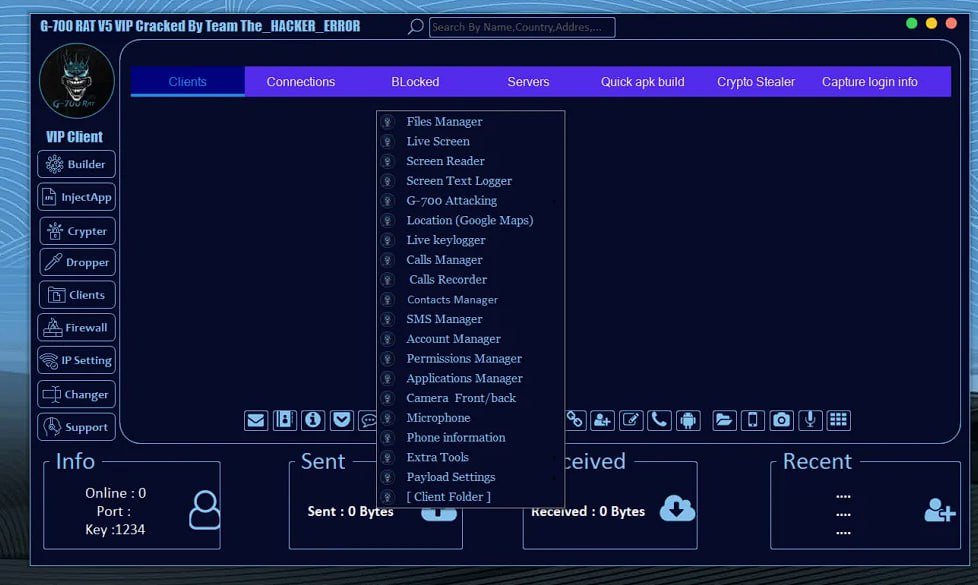Click the cloud download icon in Received panel
This screenshot has width=978, height=585.
677,508
